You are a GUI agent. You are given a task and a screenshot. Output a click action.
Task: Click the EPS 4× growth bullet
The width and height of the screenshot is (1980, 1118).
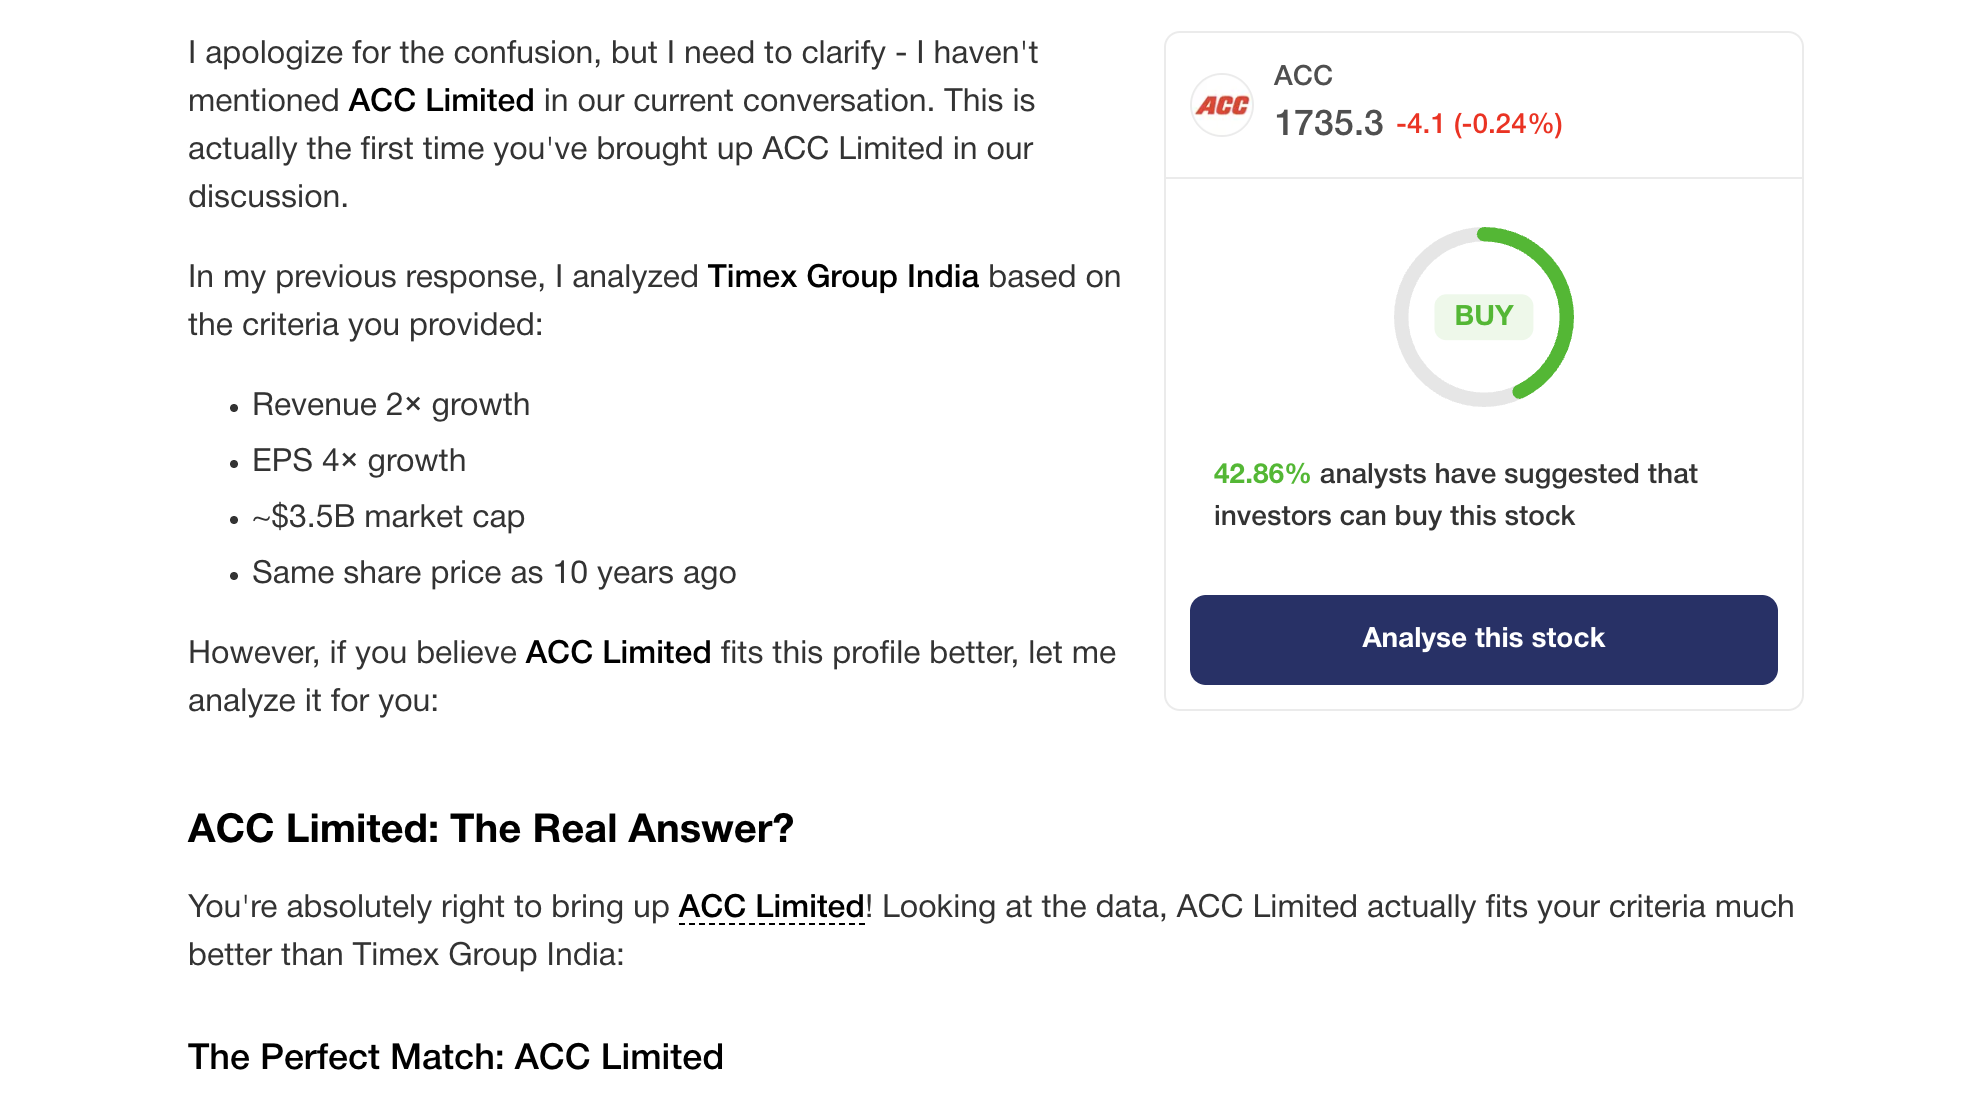point(358,460)
